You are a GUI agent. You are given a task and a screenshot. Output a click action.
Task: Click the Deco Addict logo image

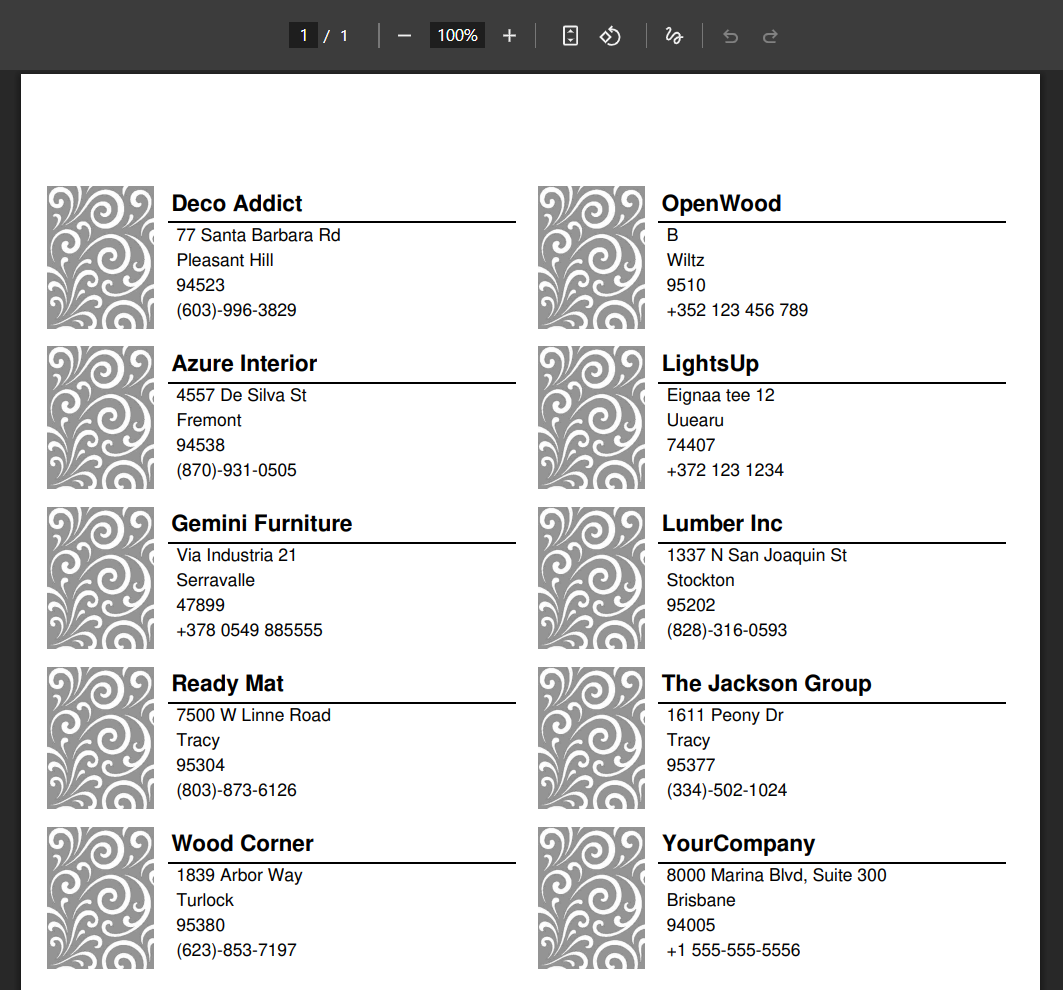[x=100, y=257]
